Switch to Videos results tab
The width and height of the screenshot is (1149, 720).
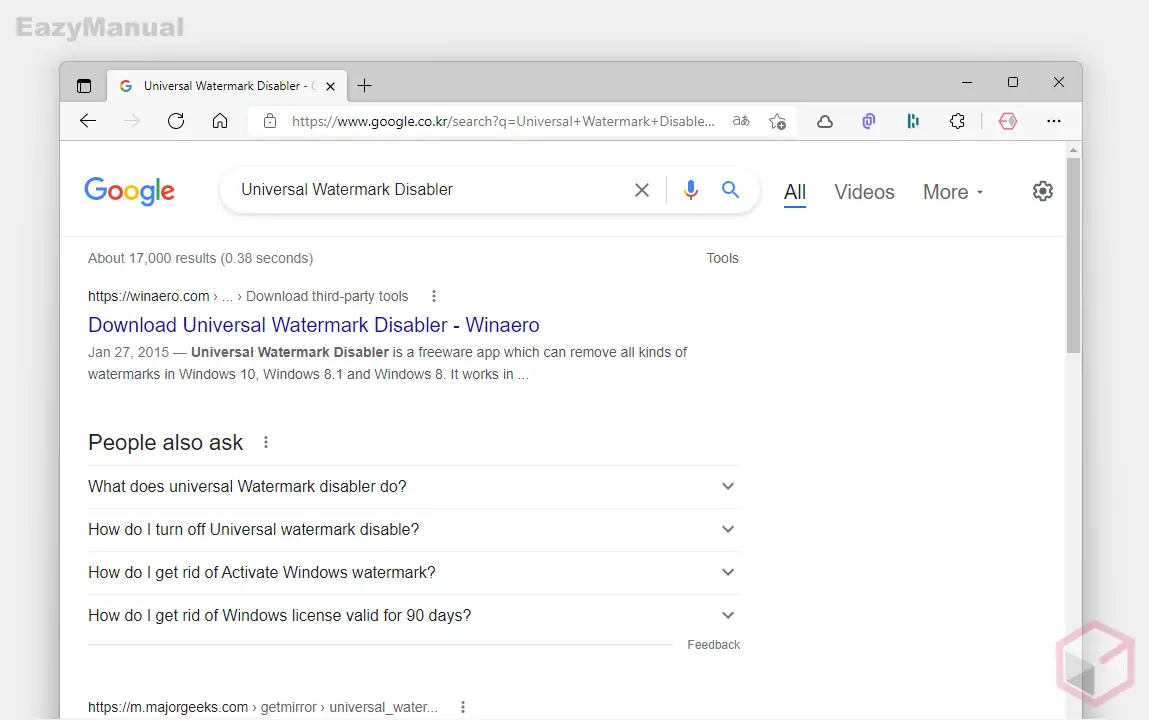pos(865,192)
